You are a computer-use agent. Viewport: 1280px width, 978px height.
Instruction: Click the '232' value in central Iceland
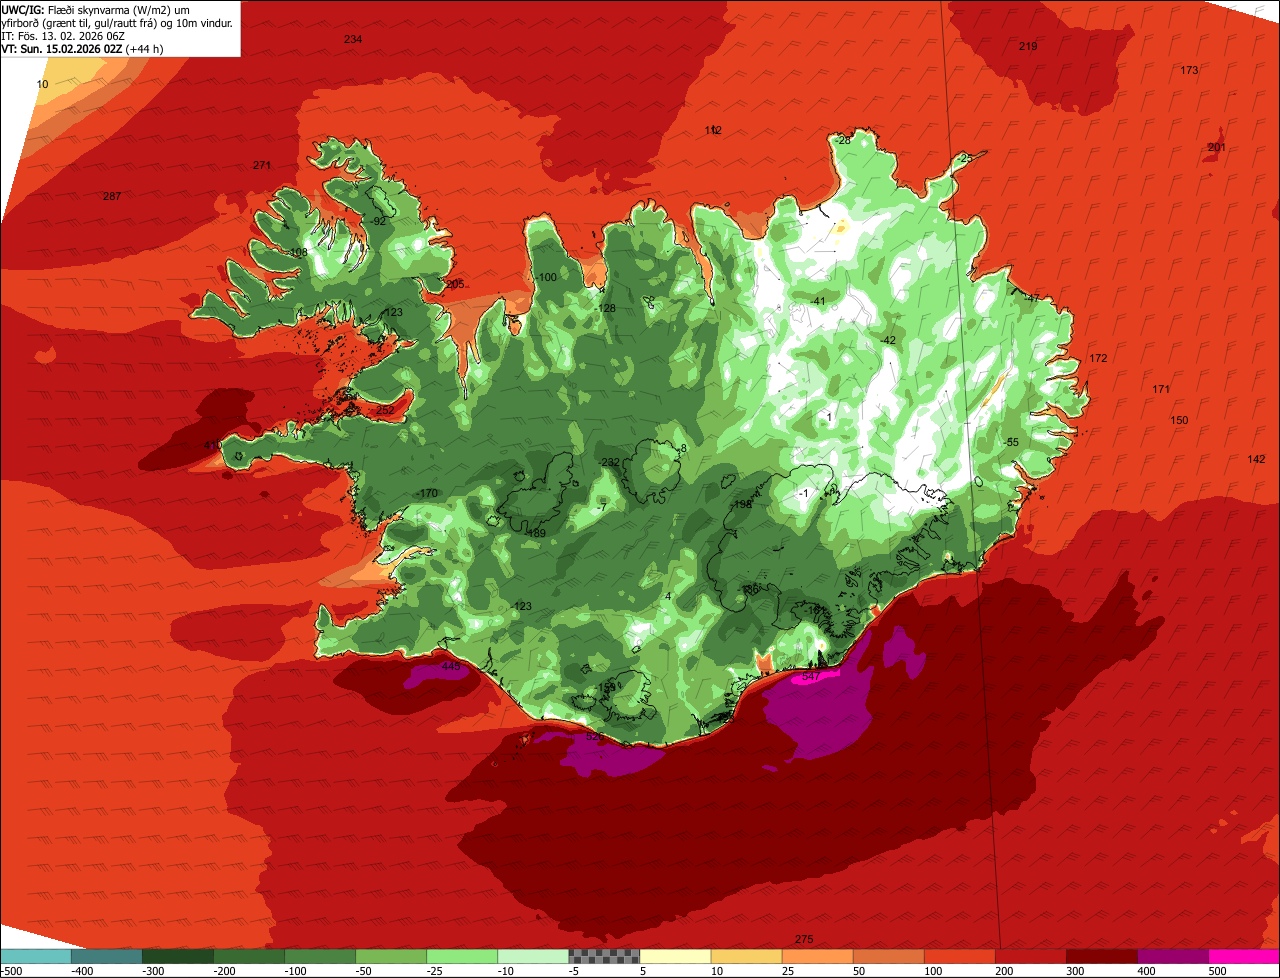pos(611,461)
